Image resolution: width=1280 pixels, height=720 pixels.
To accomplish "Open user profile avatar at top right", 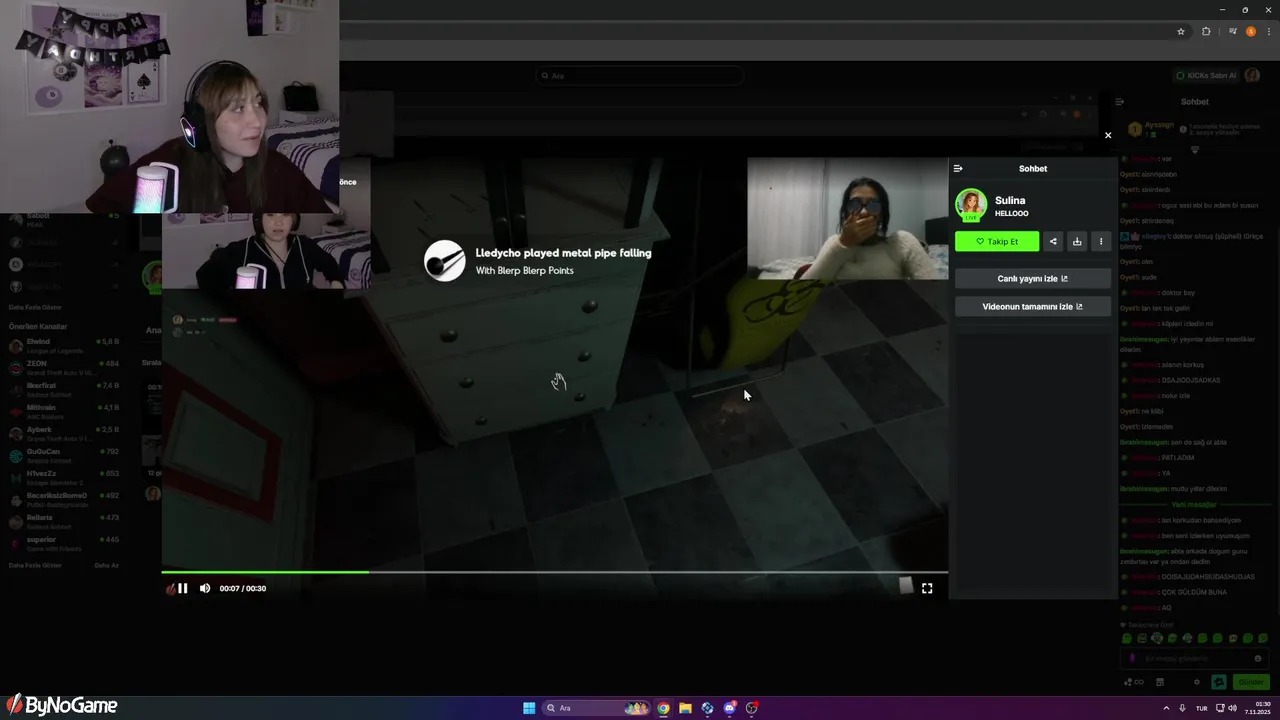I will 1253,76.
